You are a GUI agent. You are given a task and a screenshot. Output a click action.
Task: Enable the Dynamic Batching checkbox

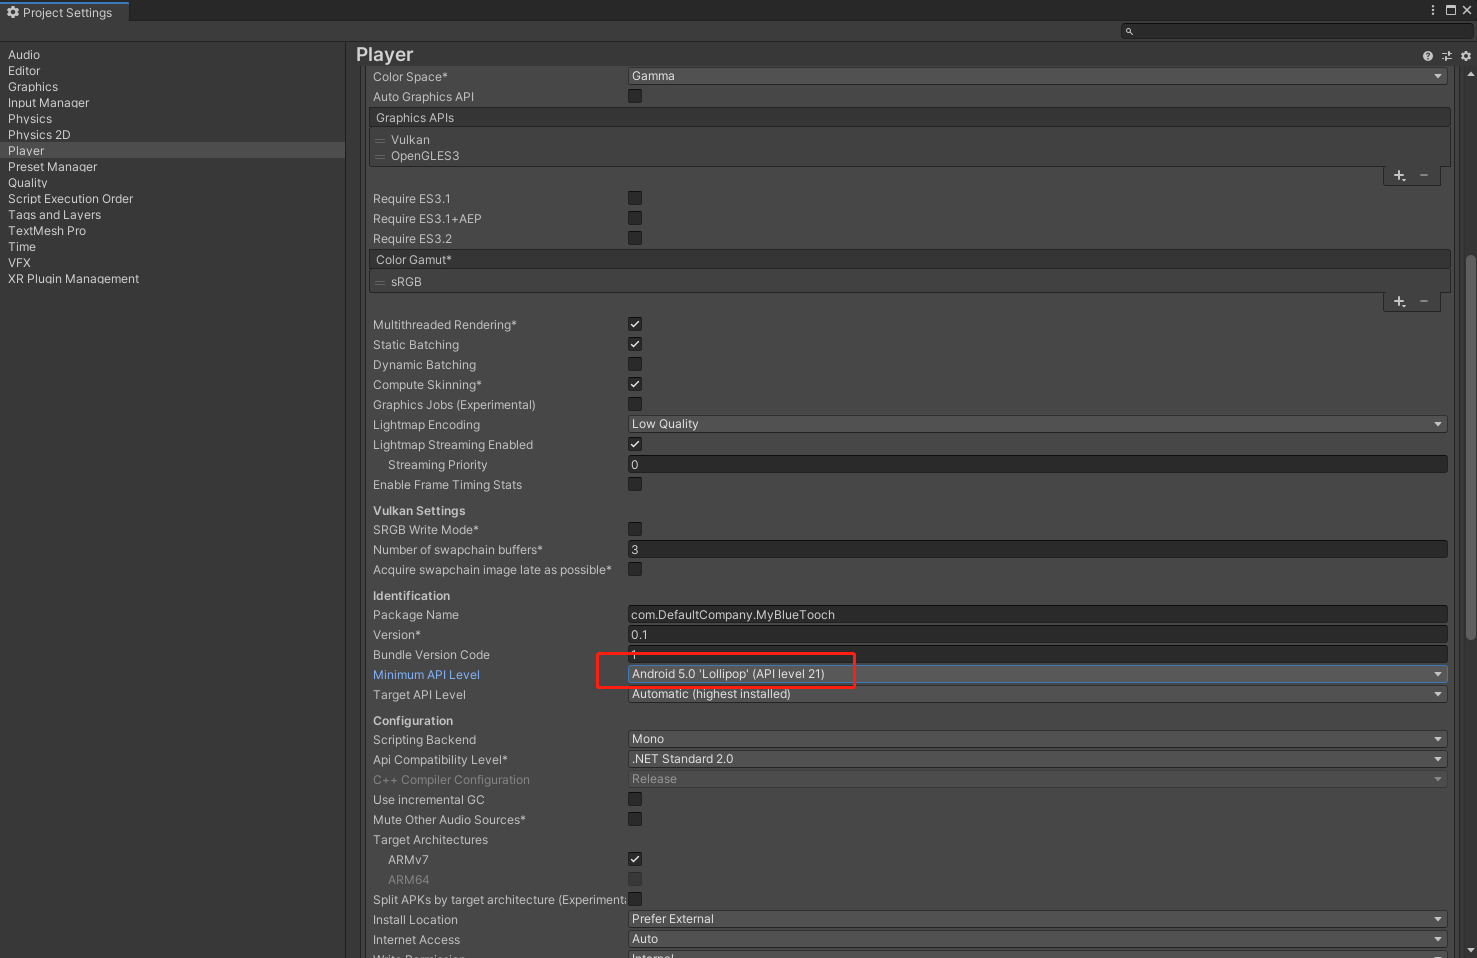click(635, 364)
